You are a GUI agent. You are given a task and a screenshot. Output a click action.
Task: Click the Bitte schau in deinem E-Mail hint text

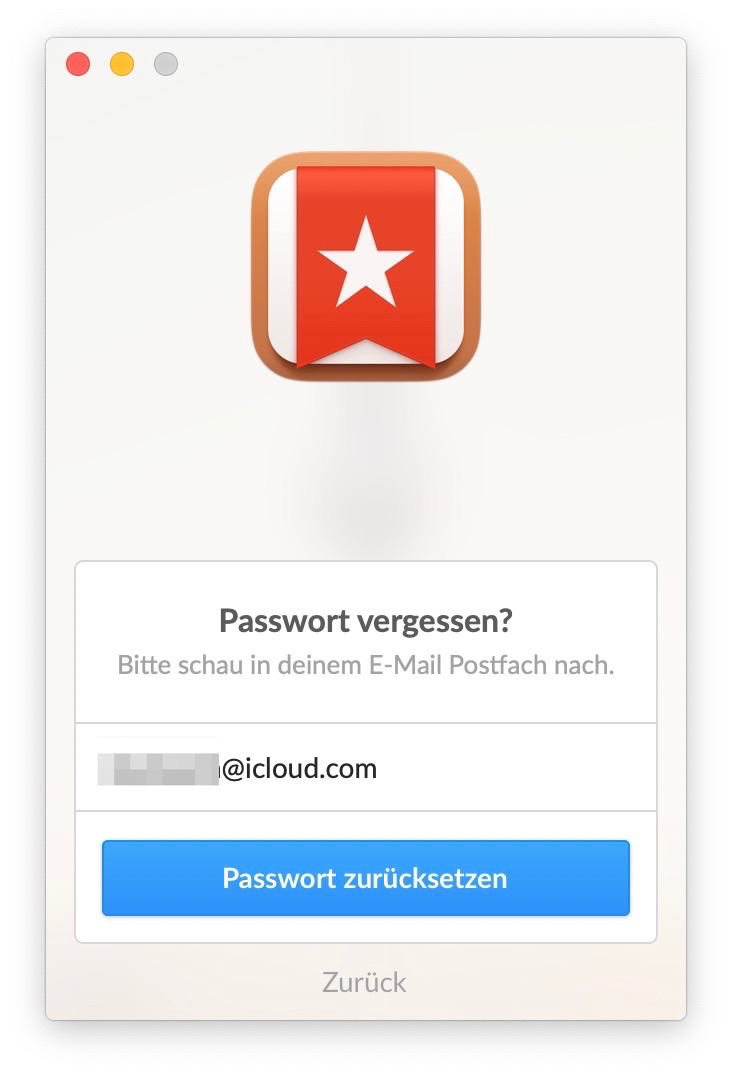click(366, 665)
